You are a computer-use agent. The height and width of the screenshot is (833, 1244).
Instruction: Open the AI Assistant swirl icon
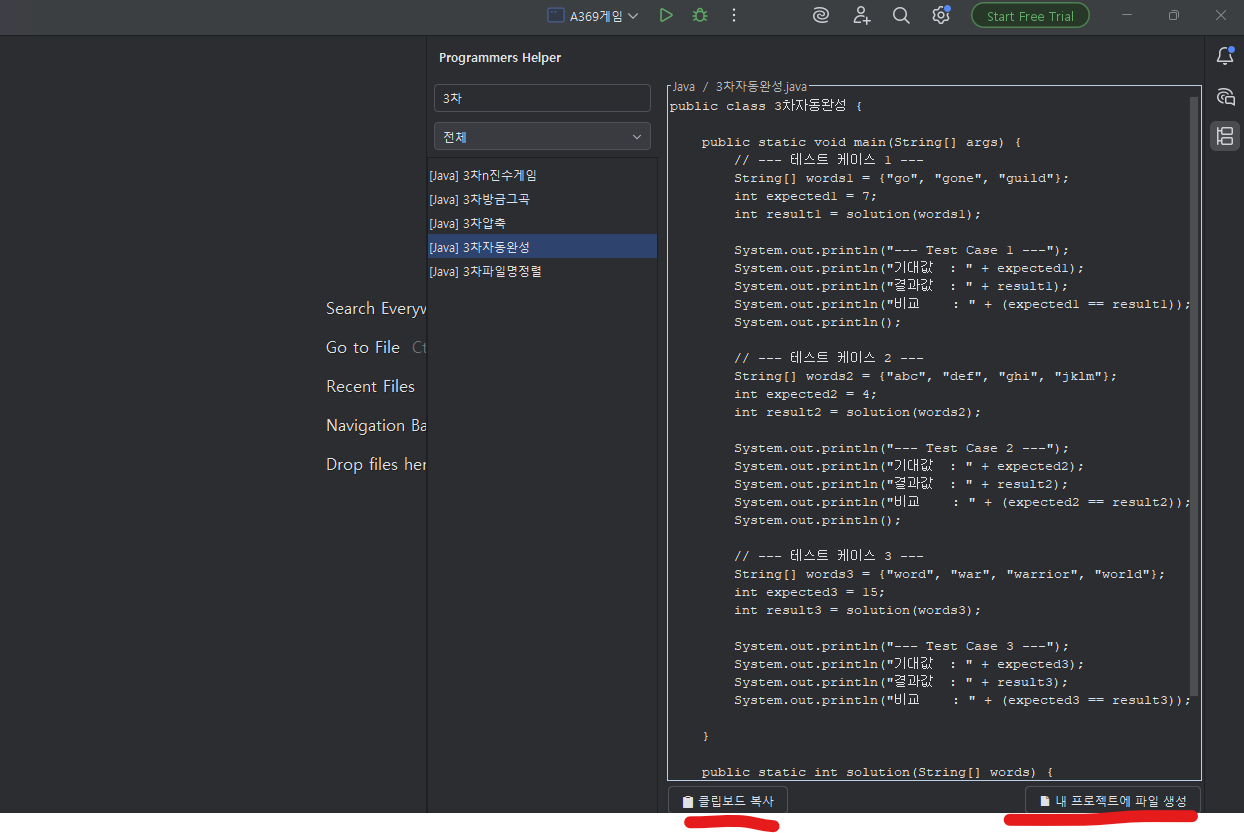tap(820, 16)
